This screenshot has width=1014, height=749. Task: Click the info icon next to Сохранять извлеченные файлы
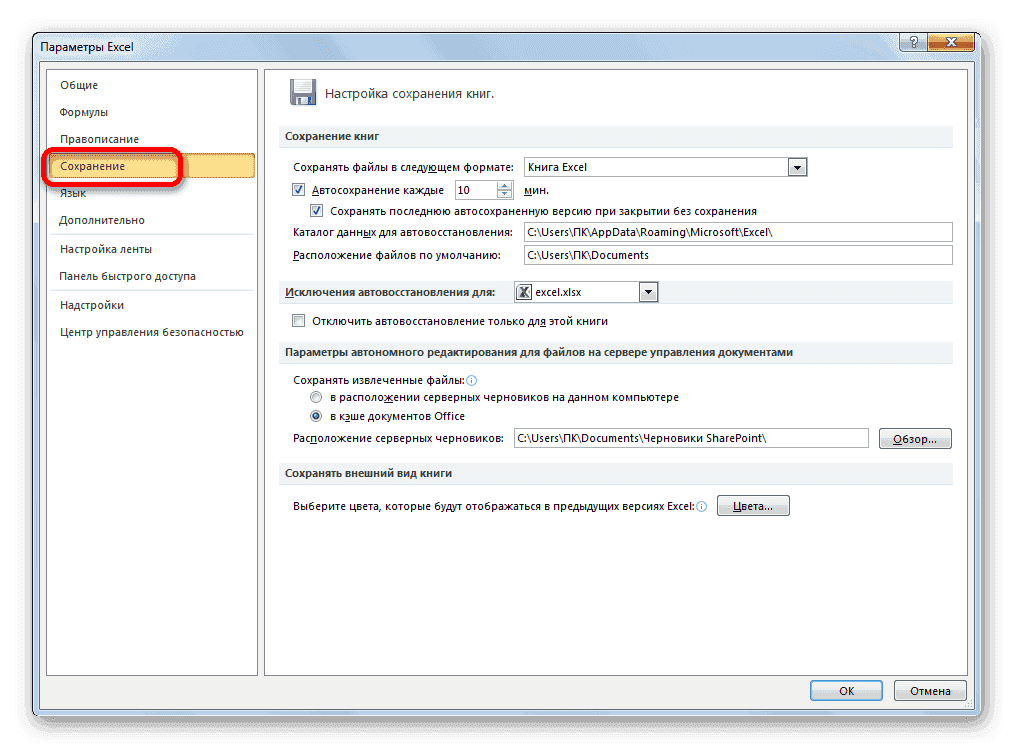coord(470,378)
